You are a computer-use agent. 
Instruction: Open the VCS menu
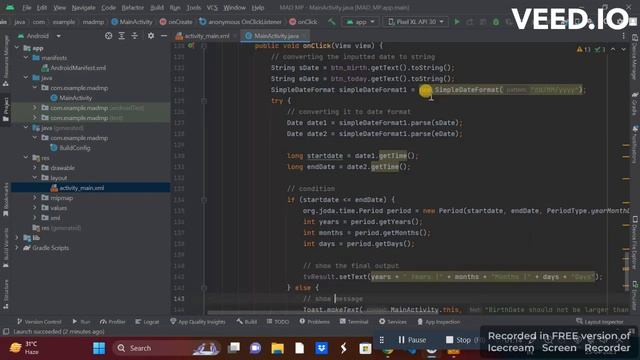(x=212, y=7)
